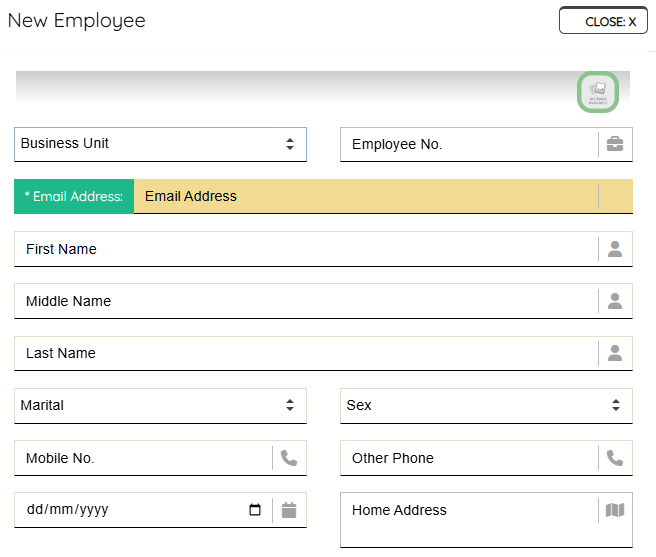
Task: Click the employee photo placeholder thumbnail
Action: [x=598, y=92]
